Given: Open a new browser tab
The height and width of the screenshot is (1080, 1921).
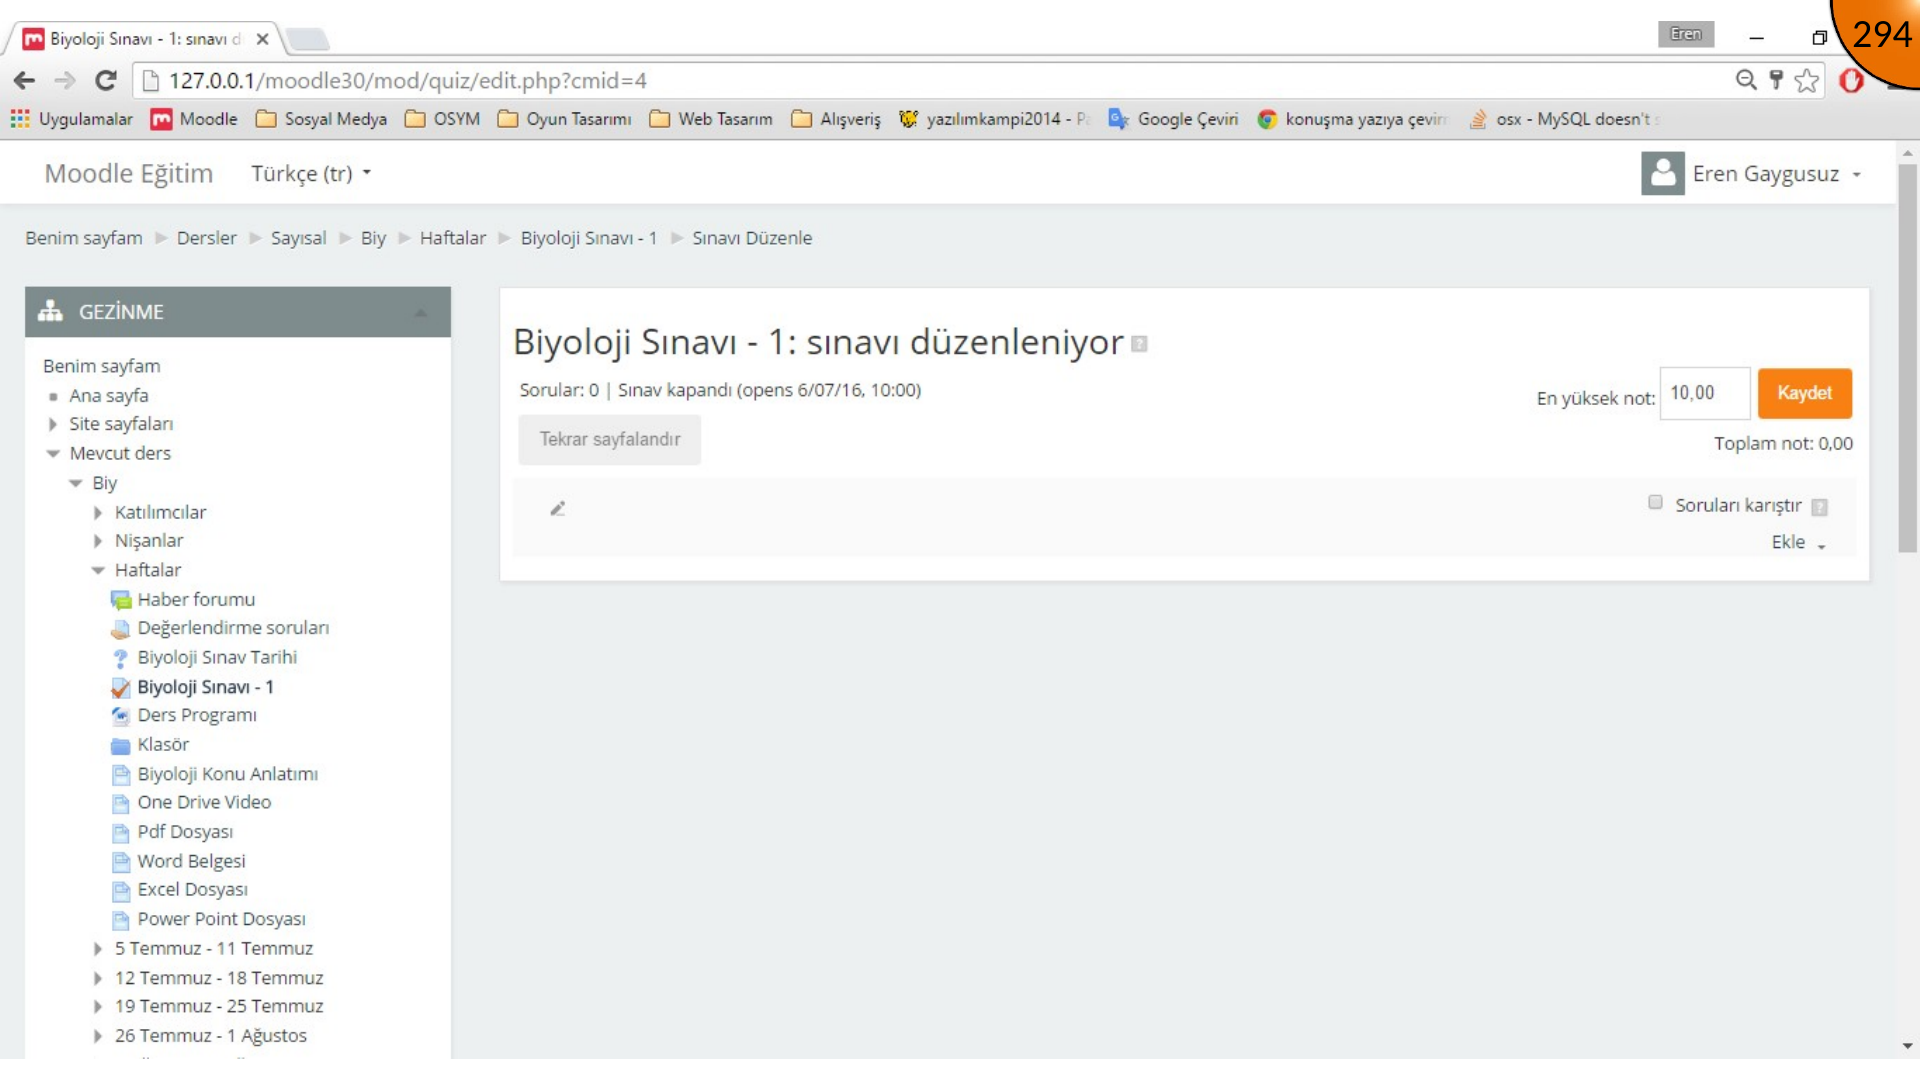Looking at the screenshot, I should [x=308, y=40].
